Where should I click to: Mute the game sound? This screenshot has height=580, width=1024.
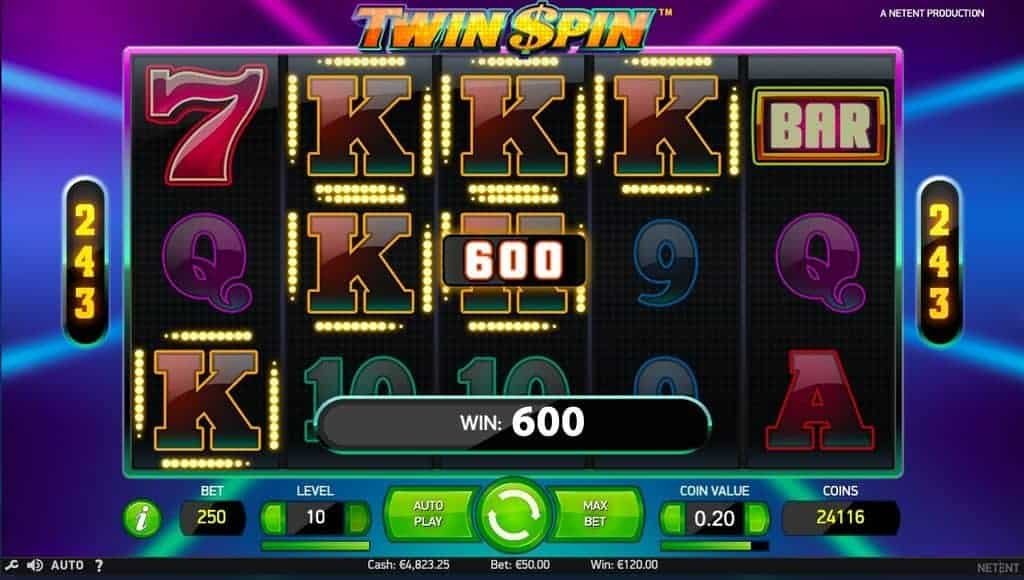click(35, 566)
